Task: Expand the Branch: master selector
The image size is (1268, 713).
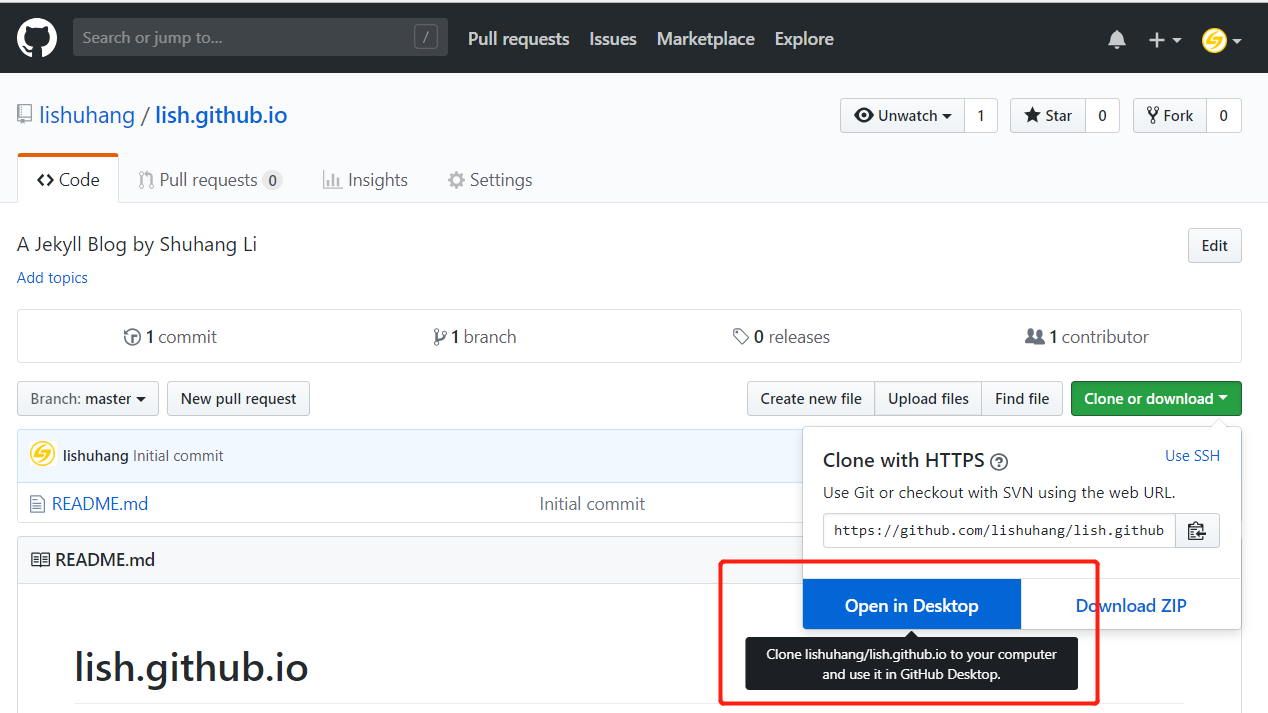Action: tap(88, 399)
